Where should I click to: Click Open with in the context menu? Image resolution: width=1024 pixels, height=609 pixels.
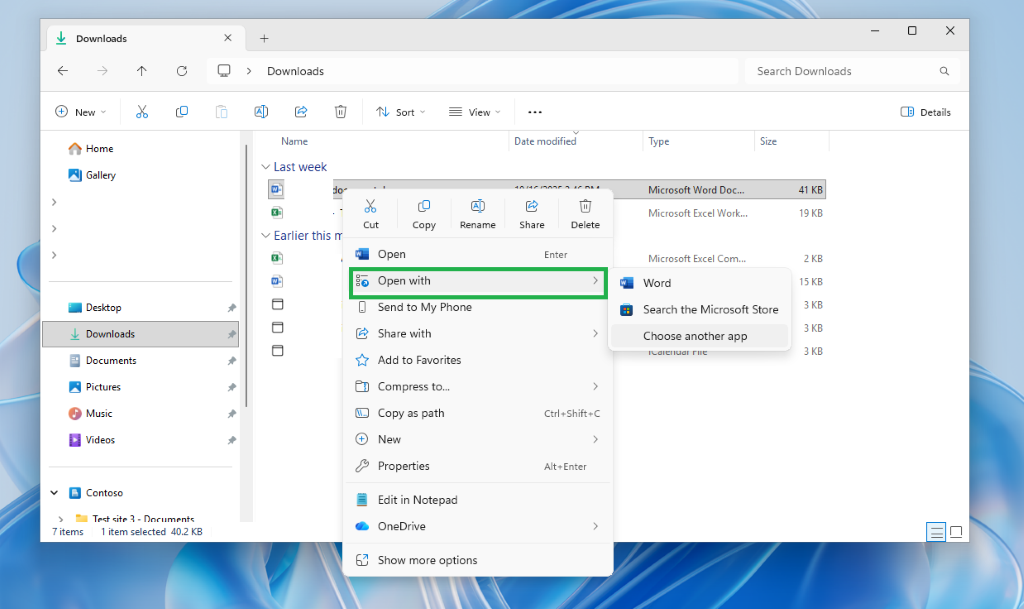(x=478, y=281)
